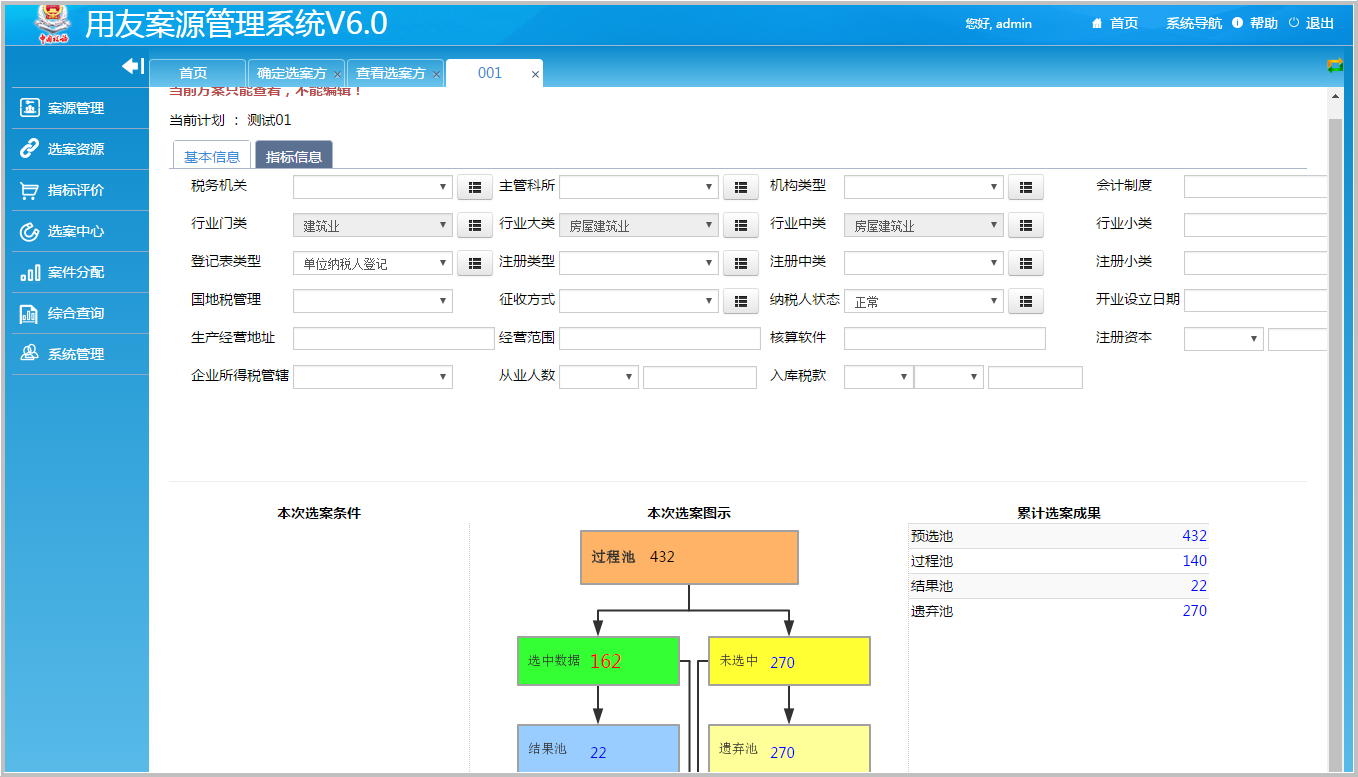Click the list button beside 税务机关
The width and height of the screenshot is (1358, 777).
point(475,187)
